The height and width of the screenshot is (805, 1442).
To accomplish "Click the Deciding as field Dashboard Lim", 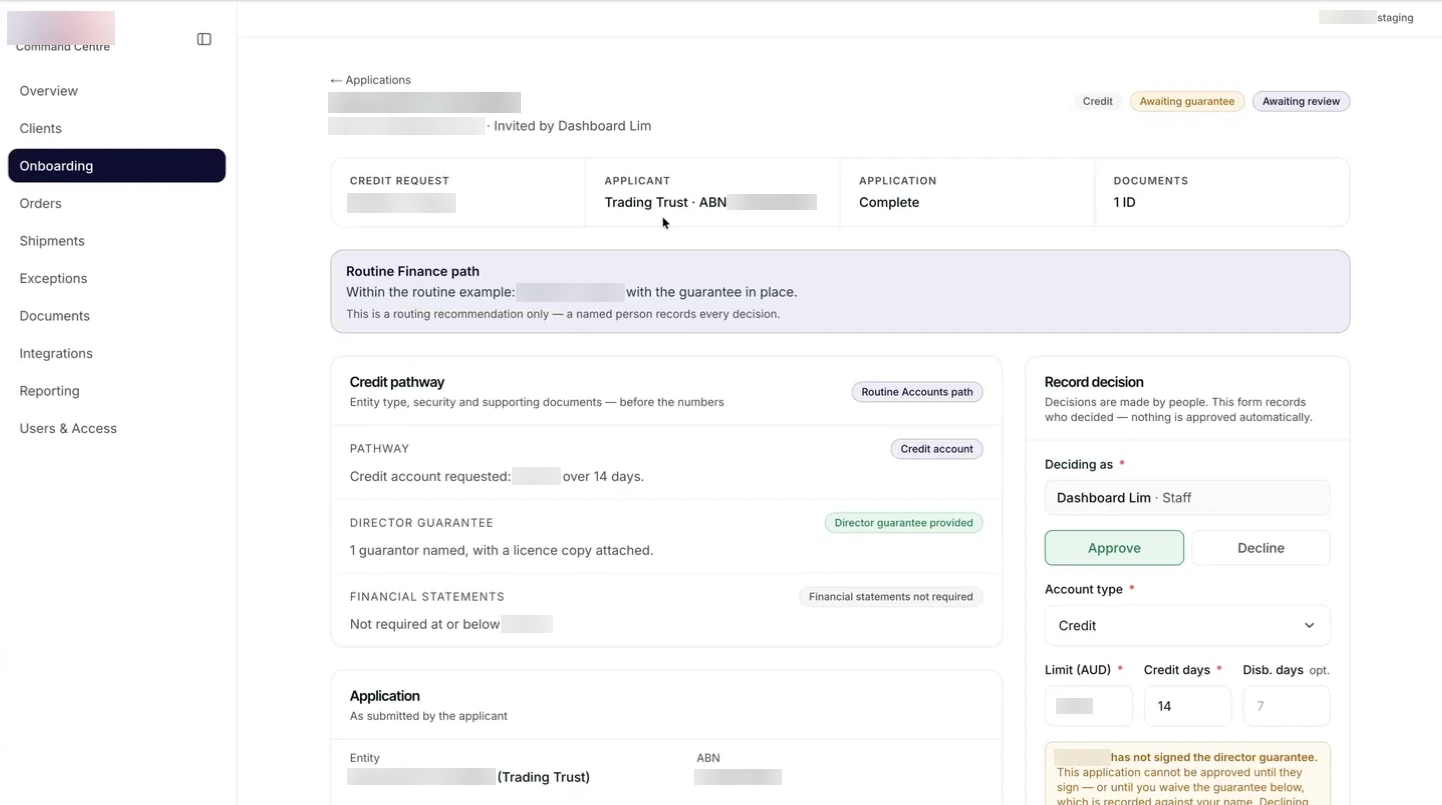I will [x=1187, y=498].
